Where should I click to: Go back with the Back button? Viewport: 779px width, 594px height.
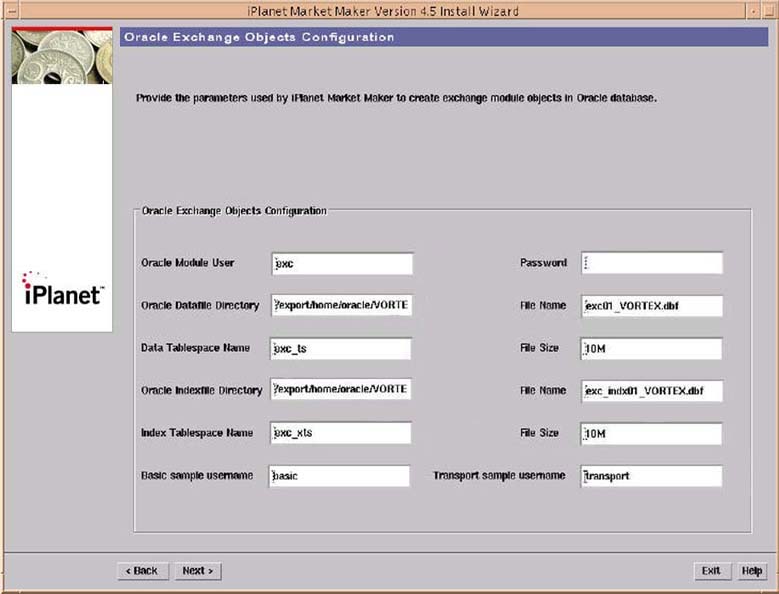click(143, 571)
